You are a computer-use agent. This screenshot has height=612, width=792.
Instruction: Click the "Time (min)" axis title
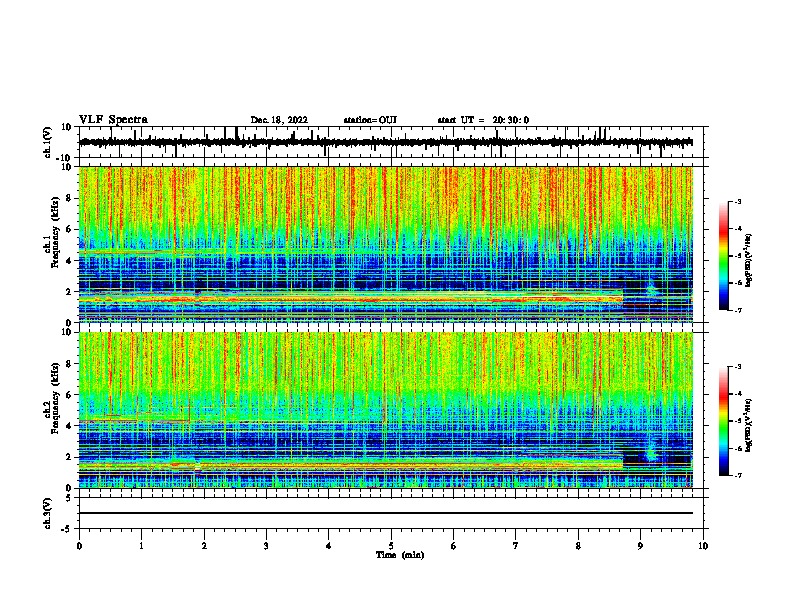click(400, 555)
